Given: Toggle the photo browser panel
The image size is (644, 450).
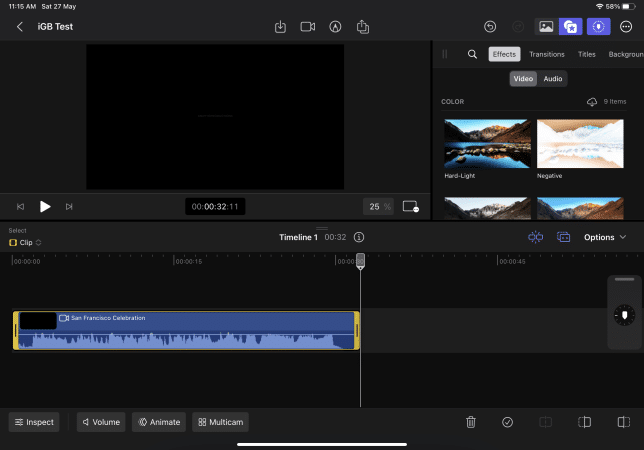Looking at the screenshot, I should click(x=546, y=27).
